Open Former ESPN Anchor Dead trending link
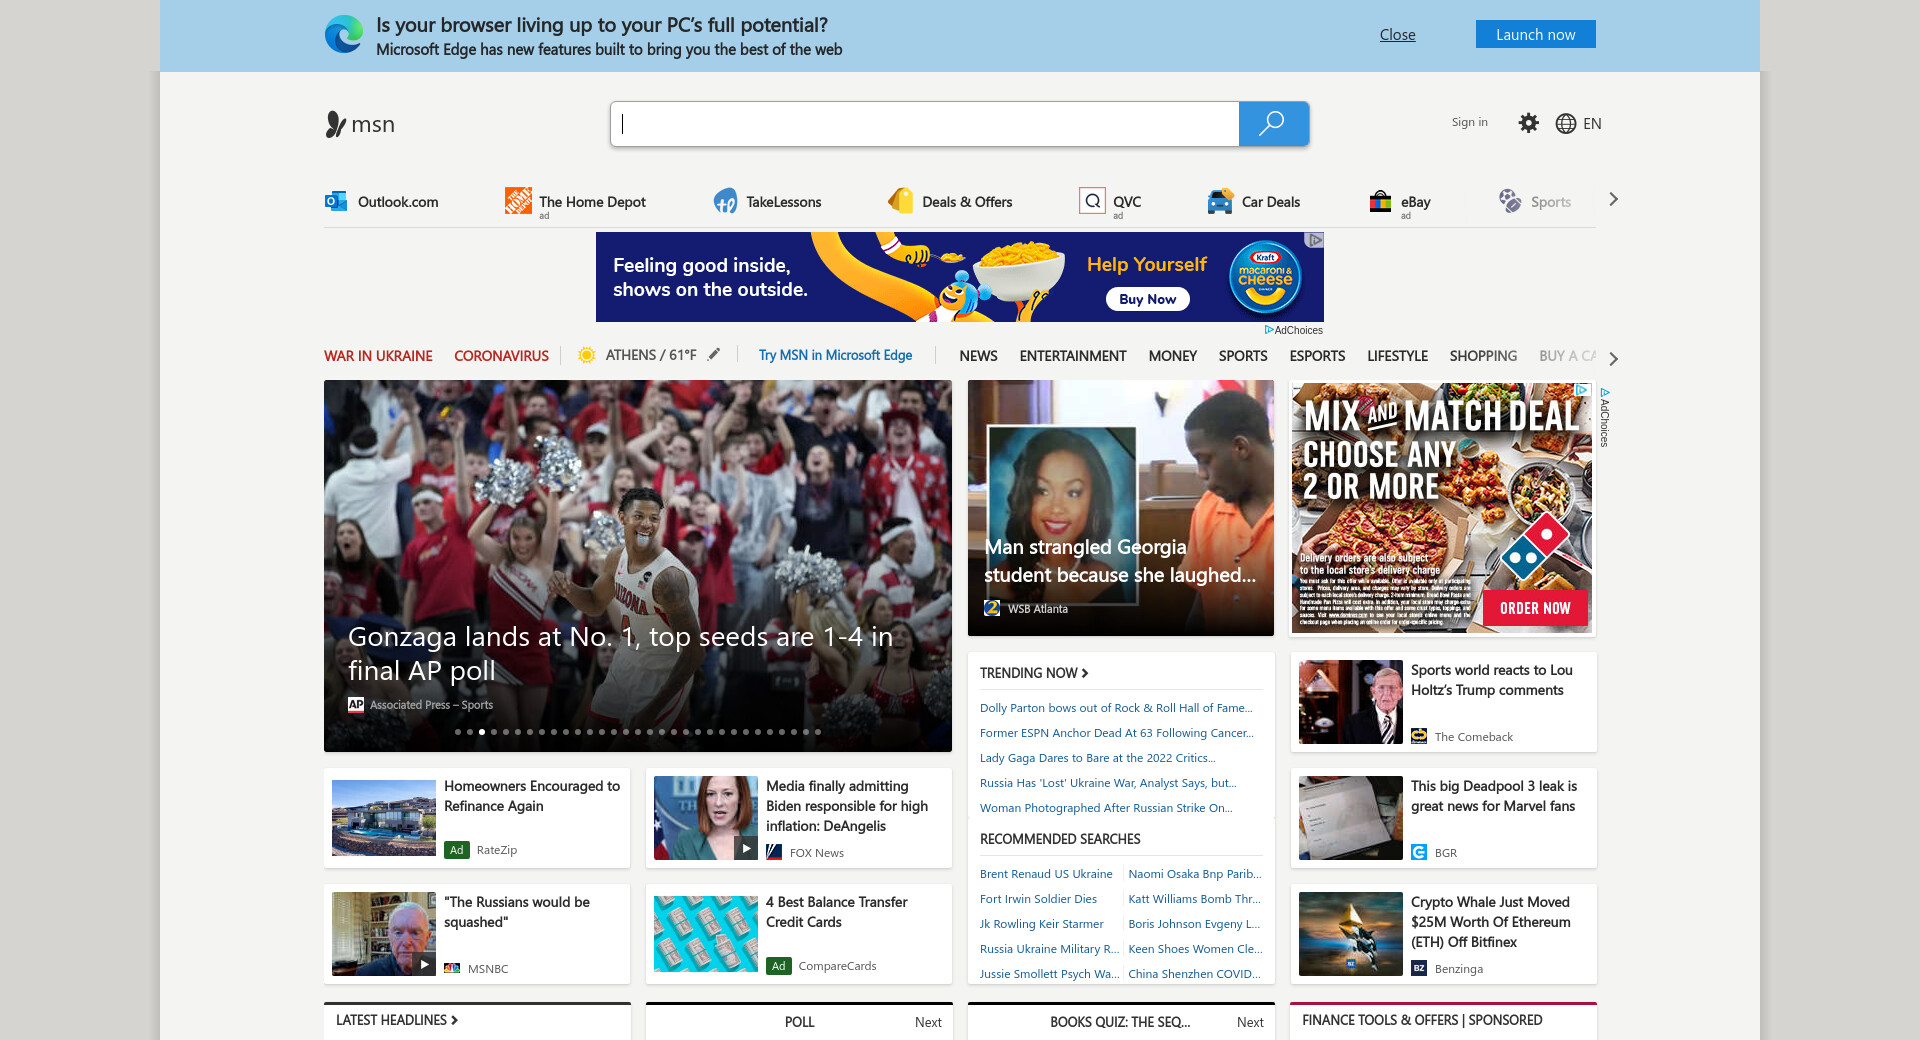 pos(1117,733)
